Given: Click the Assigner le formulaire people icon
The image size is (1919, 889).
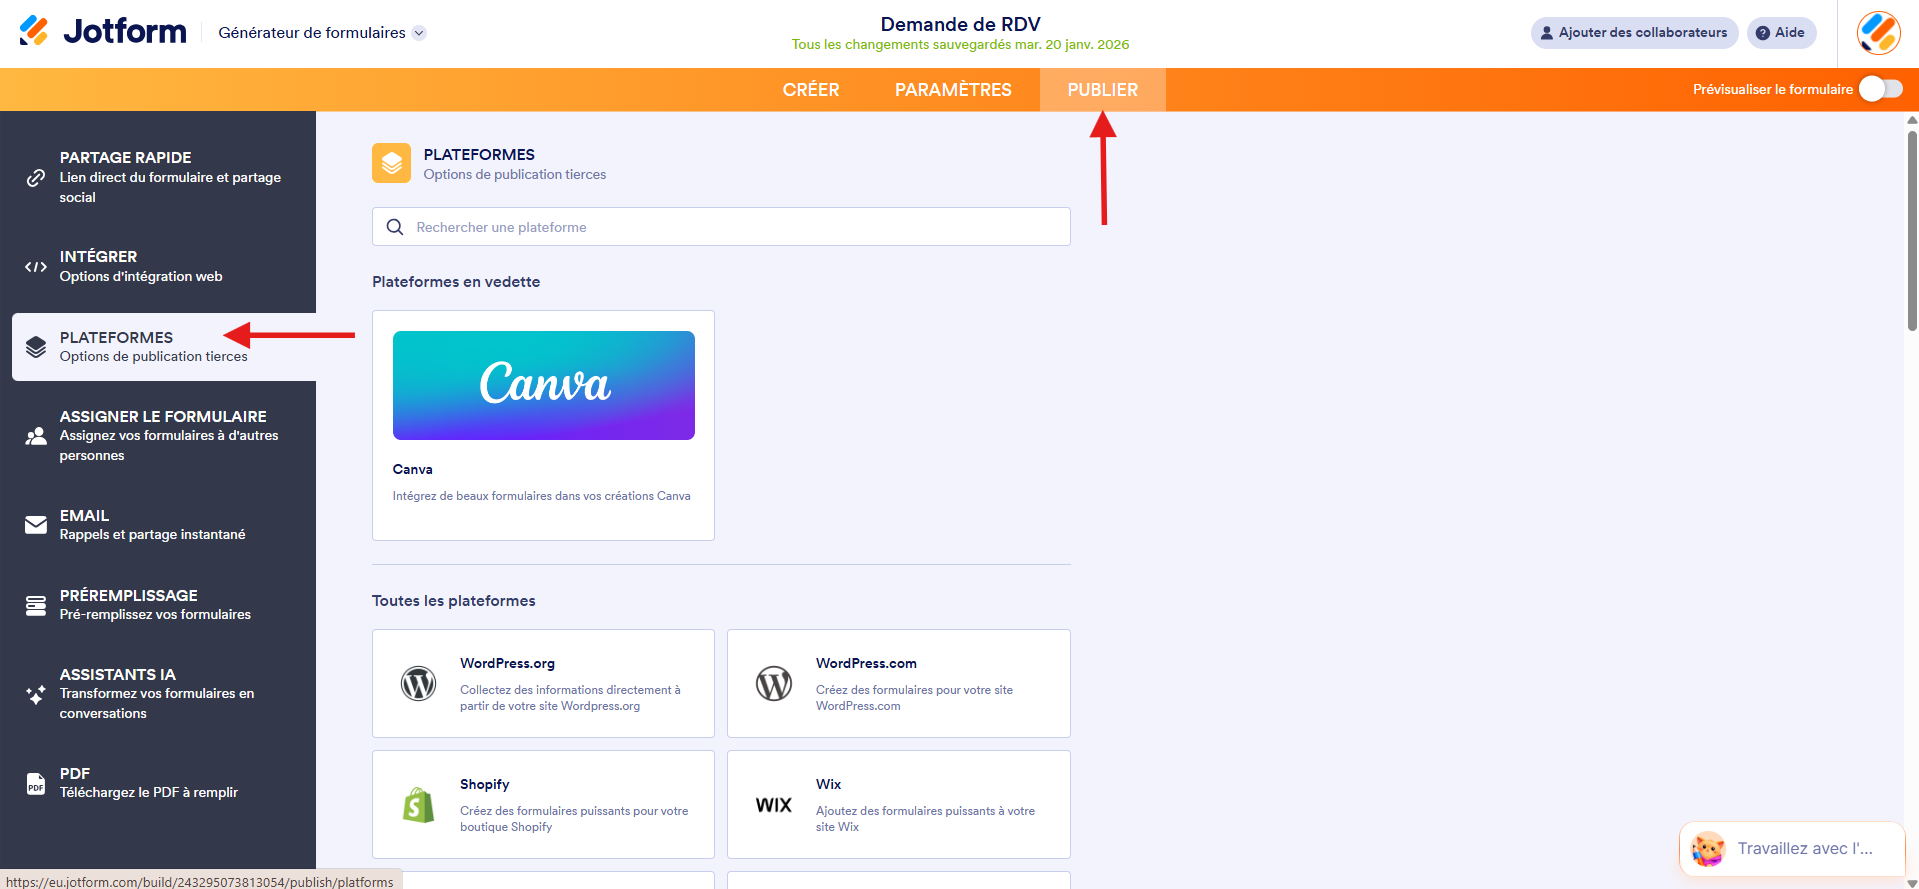Looking at the screenshot, I should pyautogui.click(x=36, y=436).
